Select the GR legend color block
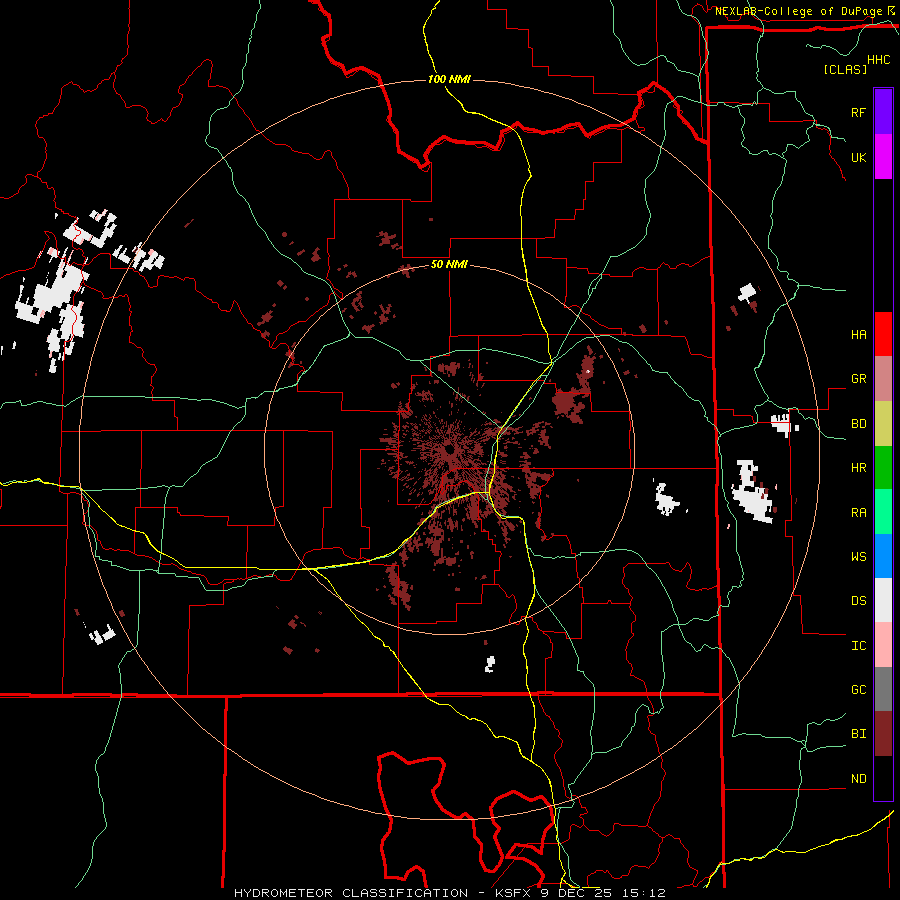 coord(883,379)
